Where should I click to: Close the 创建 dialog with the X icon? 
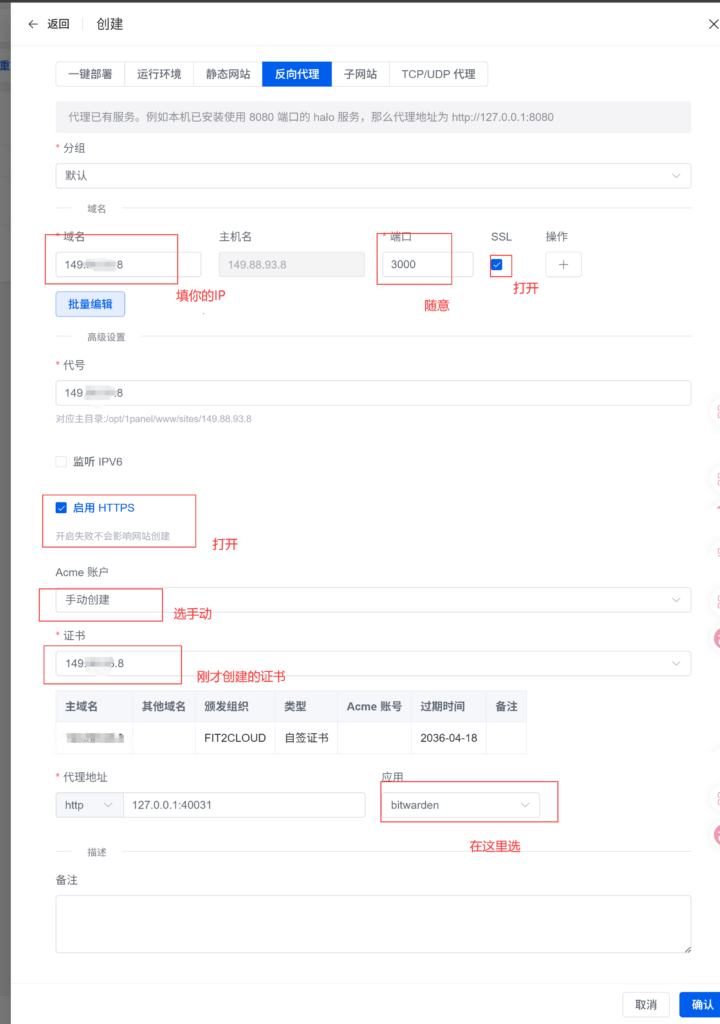pos(713,24)
